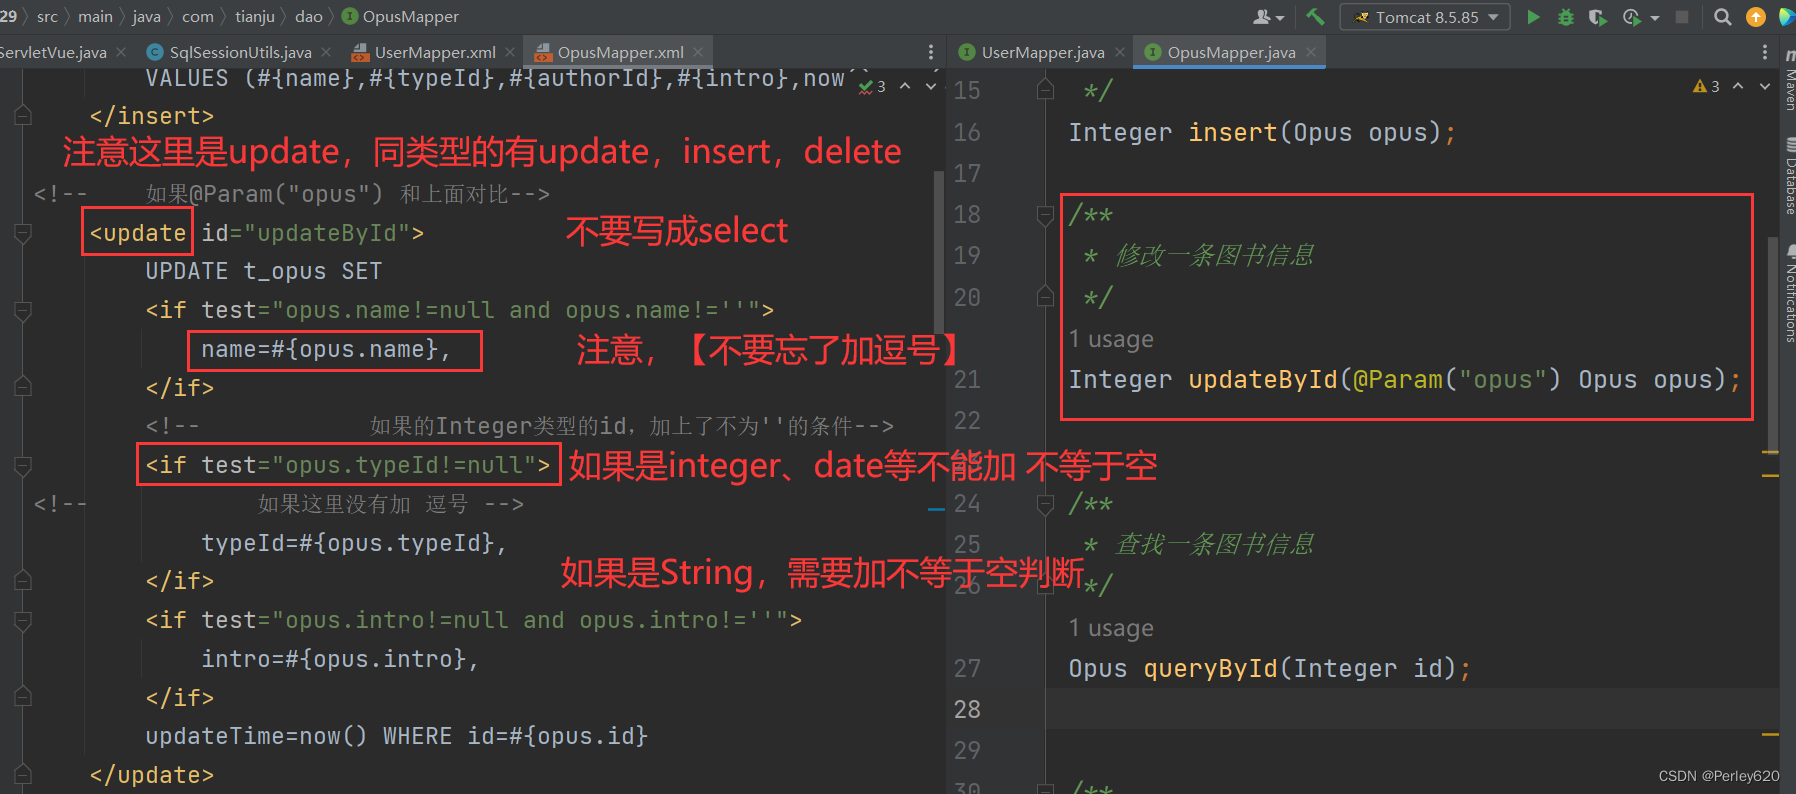
Task: Open left editor tab options menu
Action: [931, 52]
